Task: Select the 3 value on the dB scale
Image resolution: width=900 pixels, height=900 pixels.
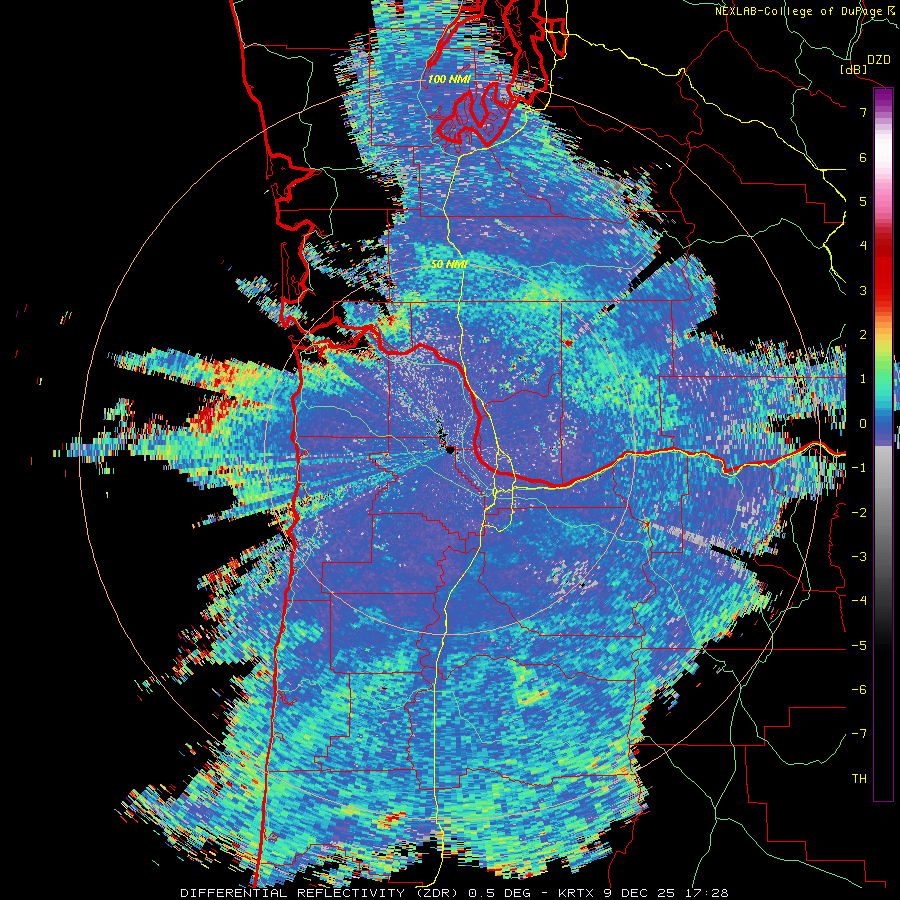Action: tap(863, 290)
